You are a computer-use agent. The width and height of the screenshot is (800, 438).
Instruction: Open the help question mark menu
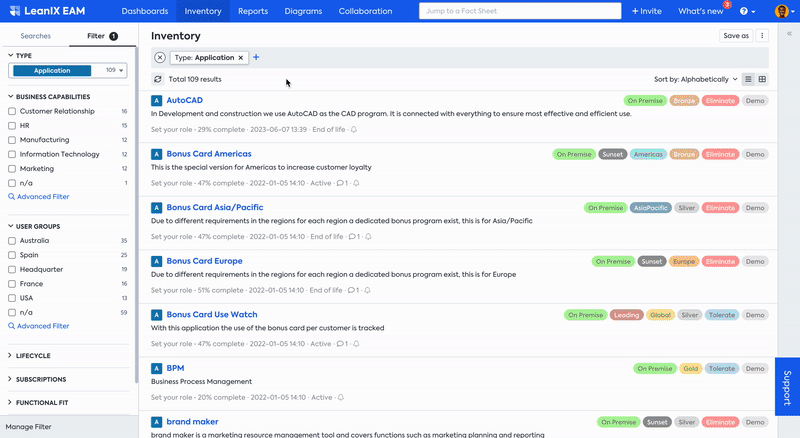click(x=747, y=11)
